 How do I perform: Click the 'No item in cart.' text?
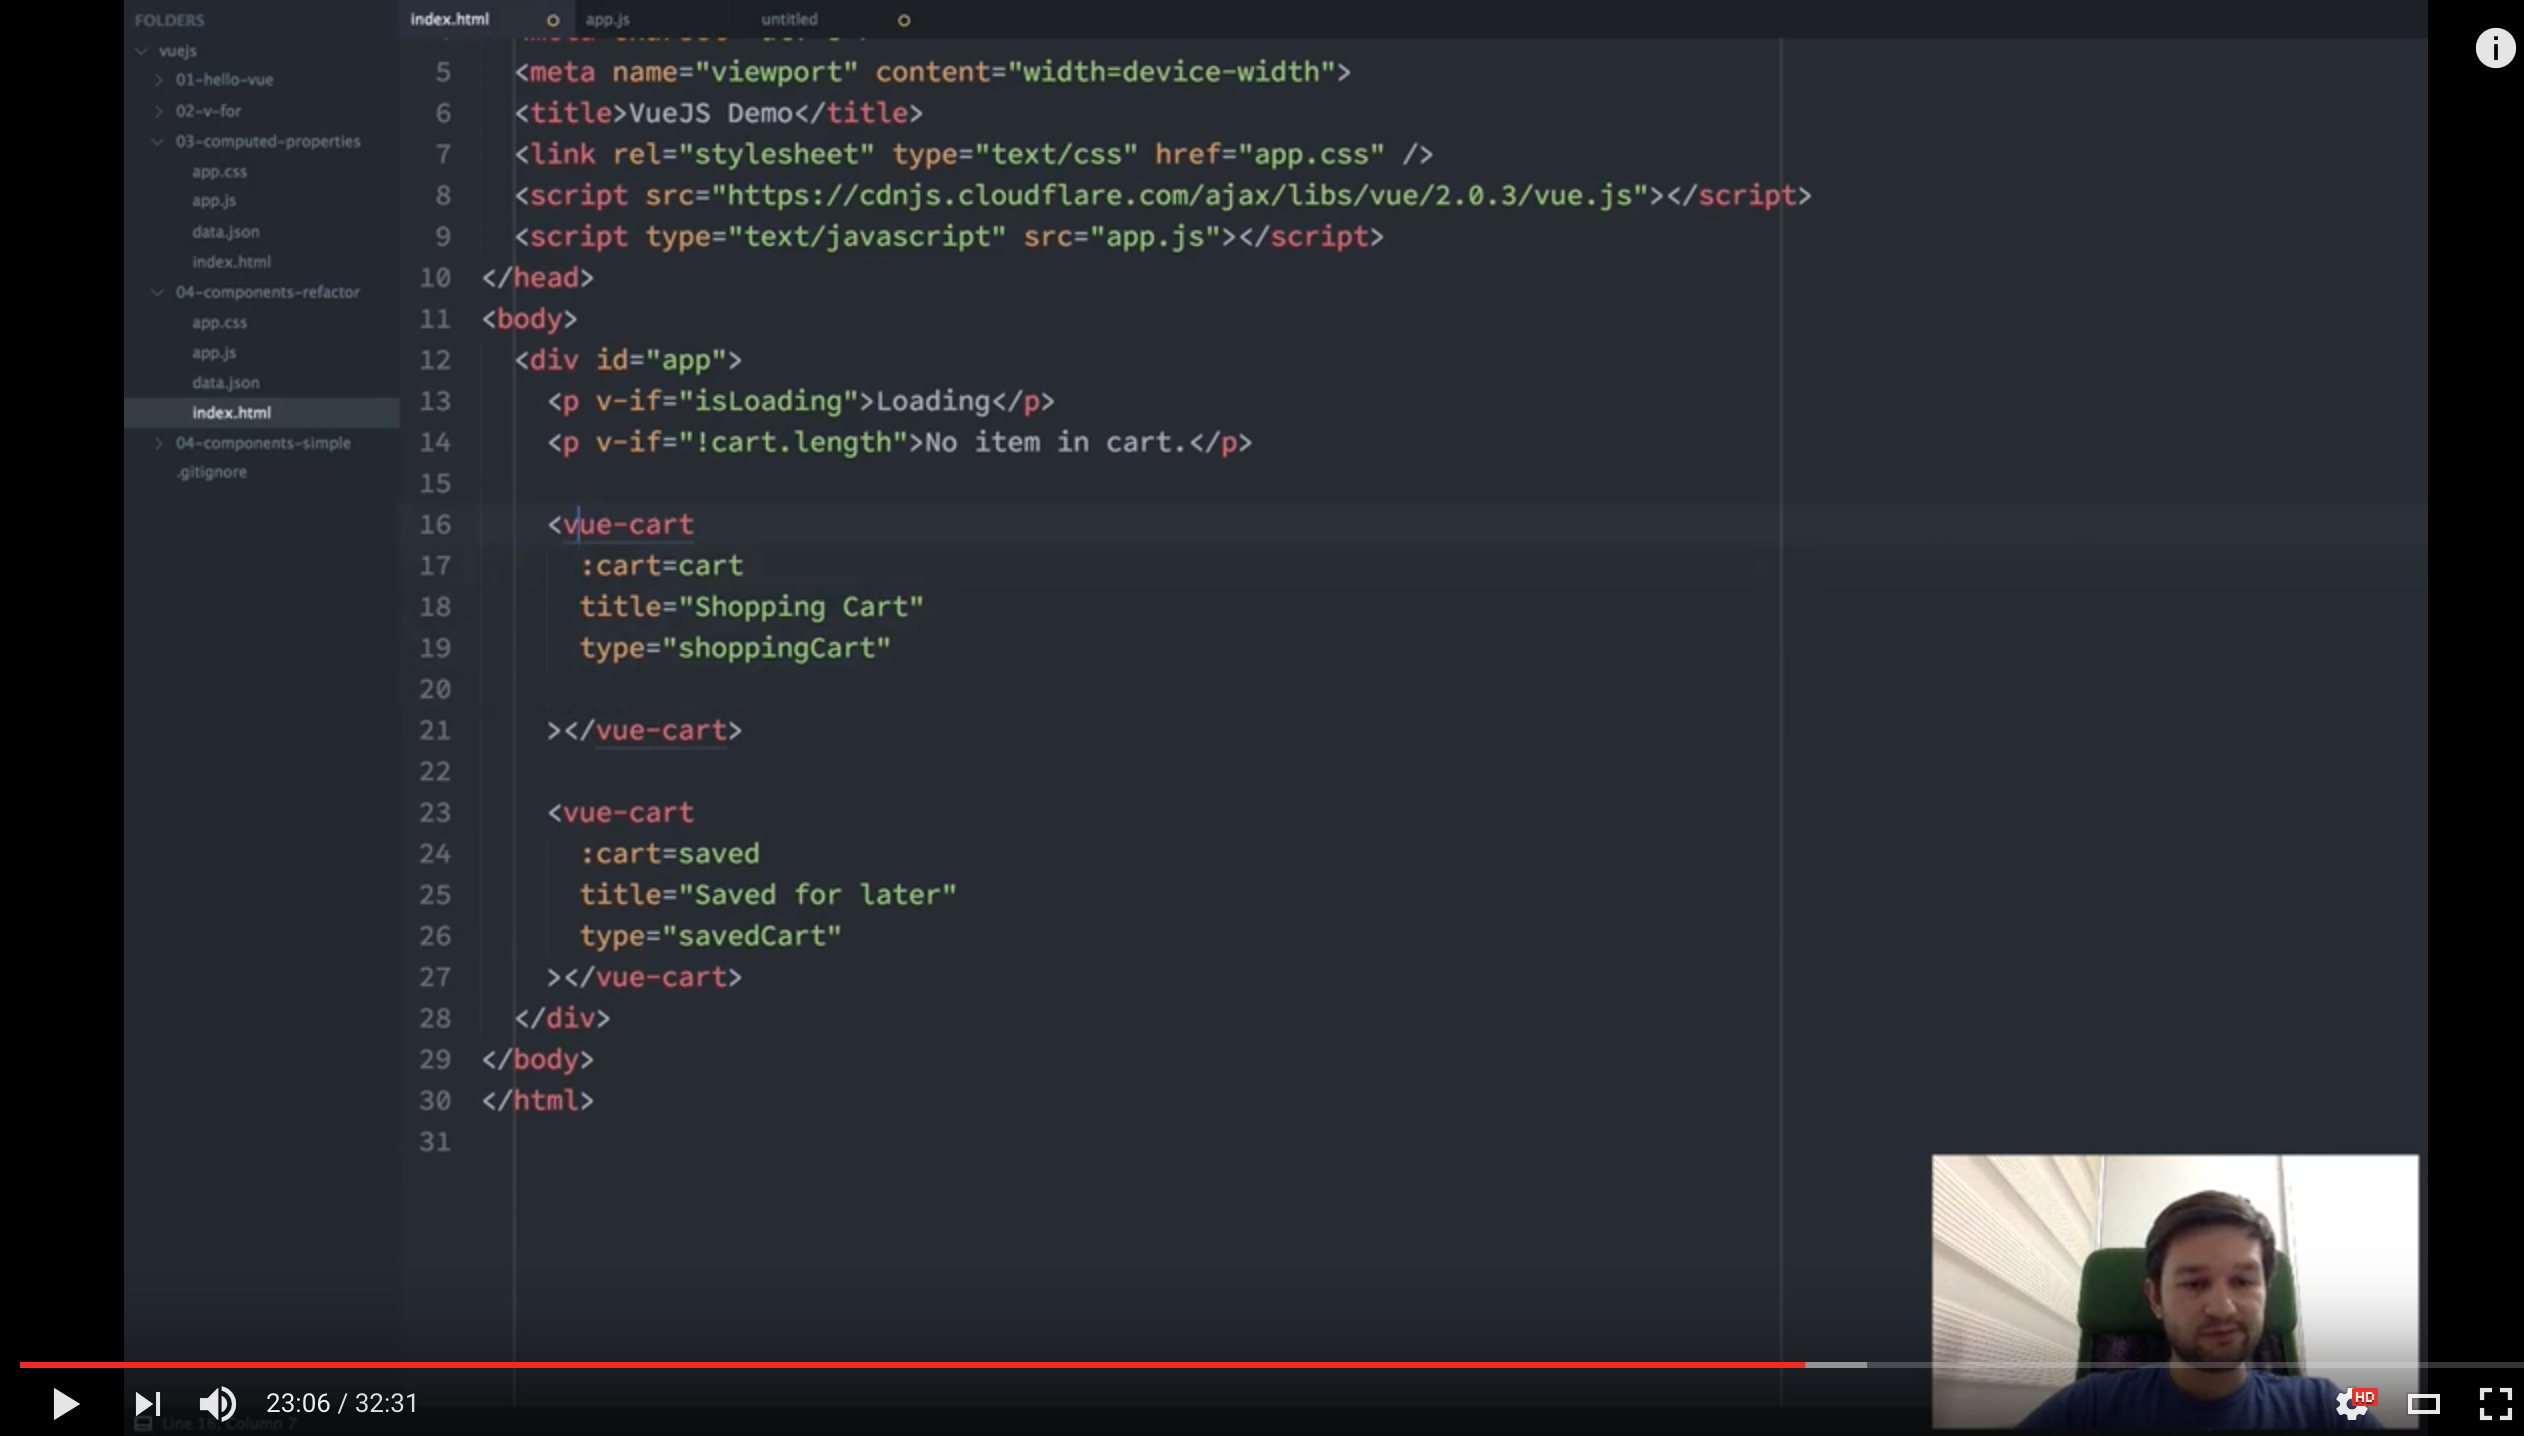tap(1056, 442)
